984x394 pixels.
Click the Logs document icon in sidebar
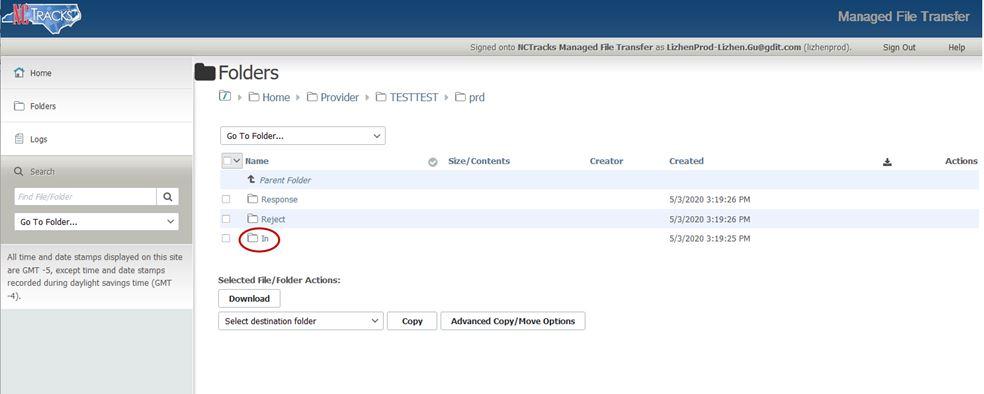(19, 139)
